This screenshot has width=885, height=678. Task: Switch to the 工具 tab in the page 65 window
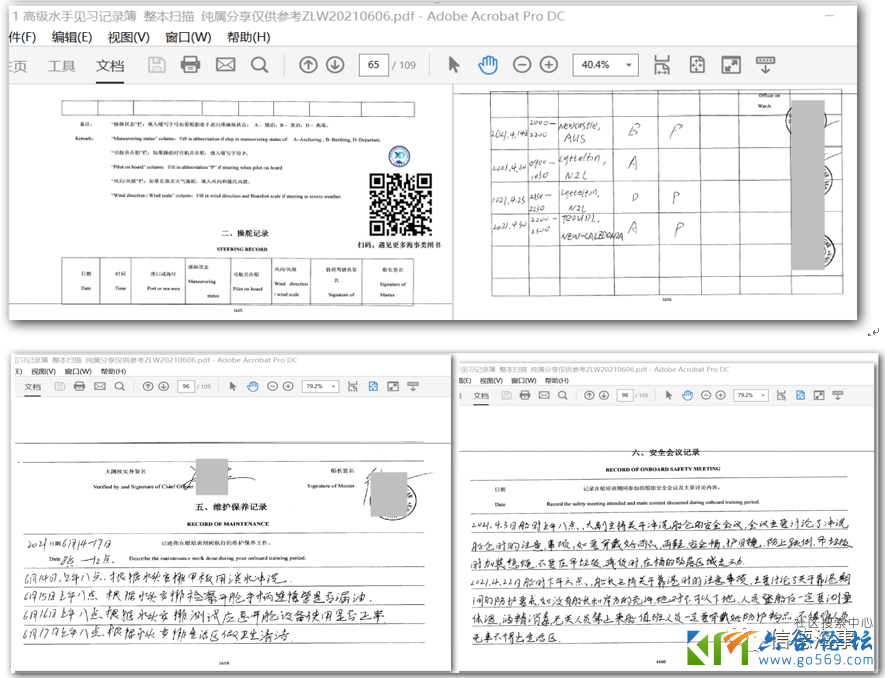(x=62, y=66)
